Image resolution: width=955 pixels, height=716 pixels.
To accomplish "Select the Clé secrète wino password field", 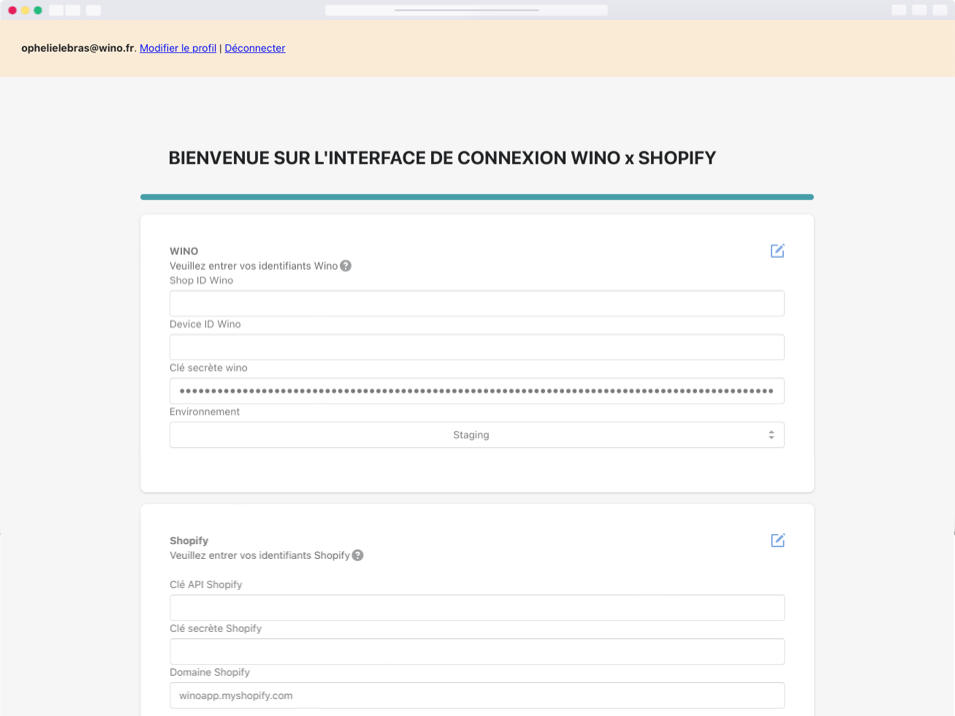I will point(476,391).
